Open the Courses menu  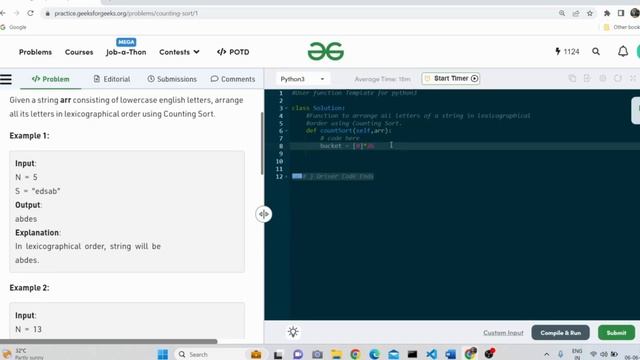coord(79,52)
